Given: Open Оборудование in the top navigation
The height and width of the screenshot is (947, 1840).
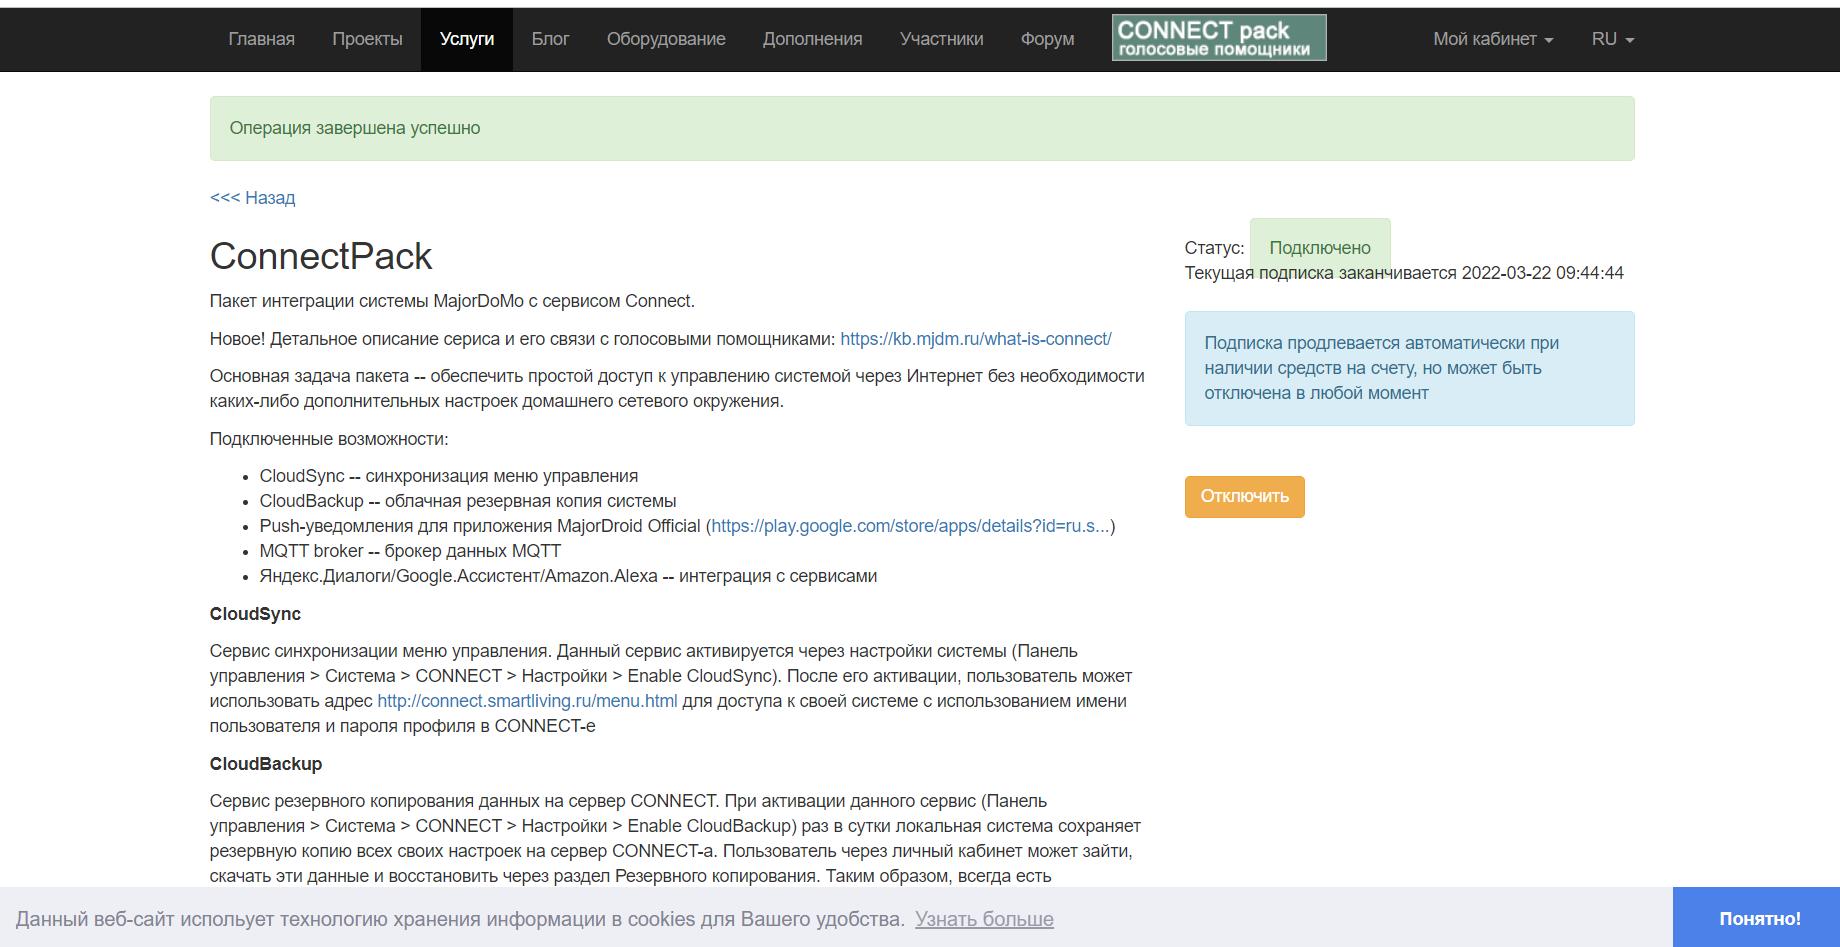Looking at the screenshot, I should pyautogui.click(x=666, y=39).
